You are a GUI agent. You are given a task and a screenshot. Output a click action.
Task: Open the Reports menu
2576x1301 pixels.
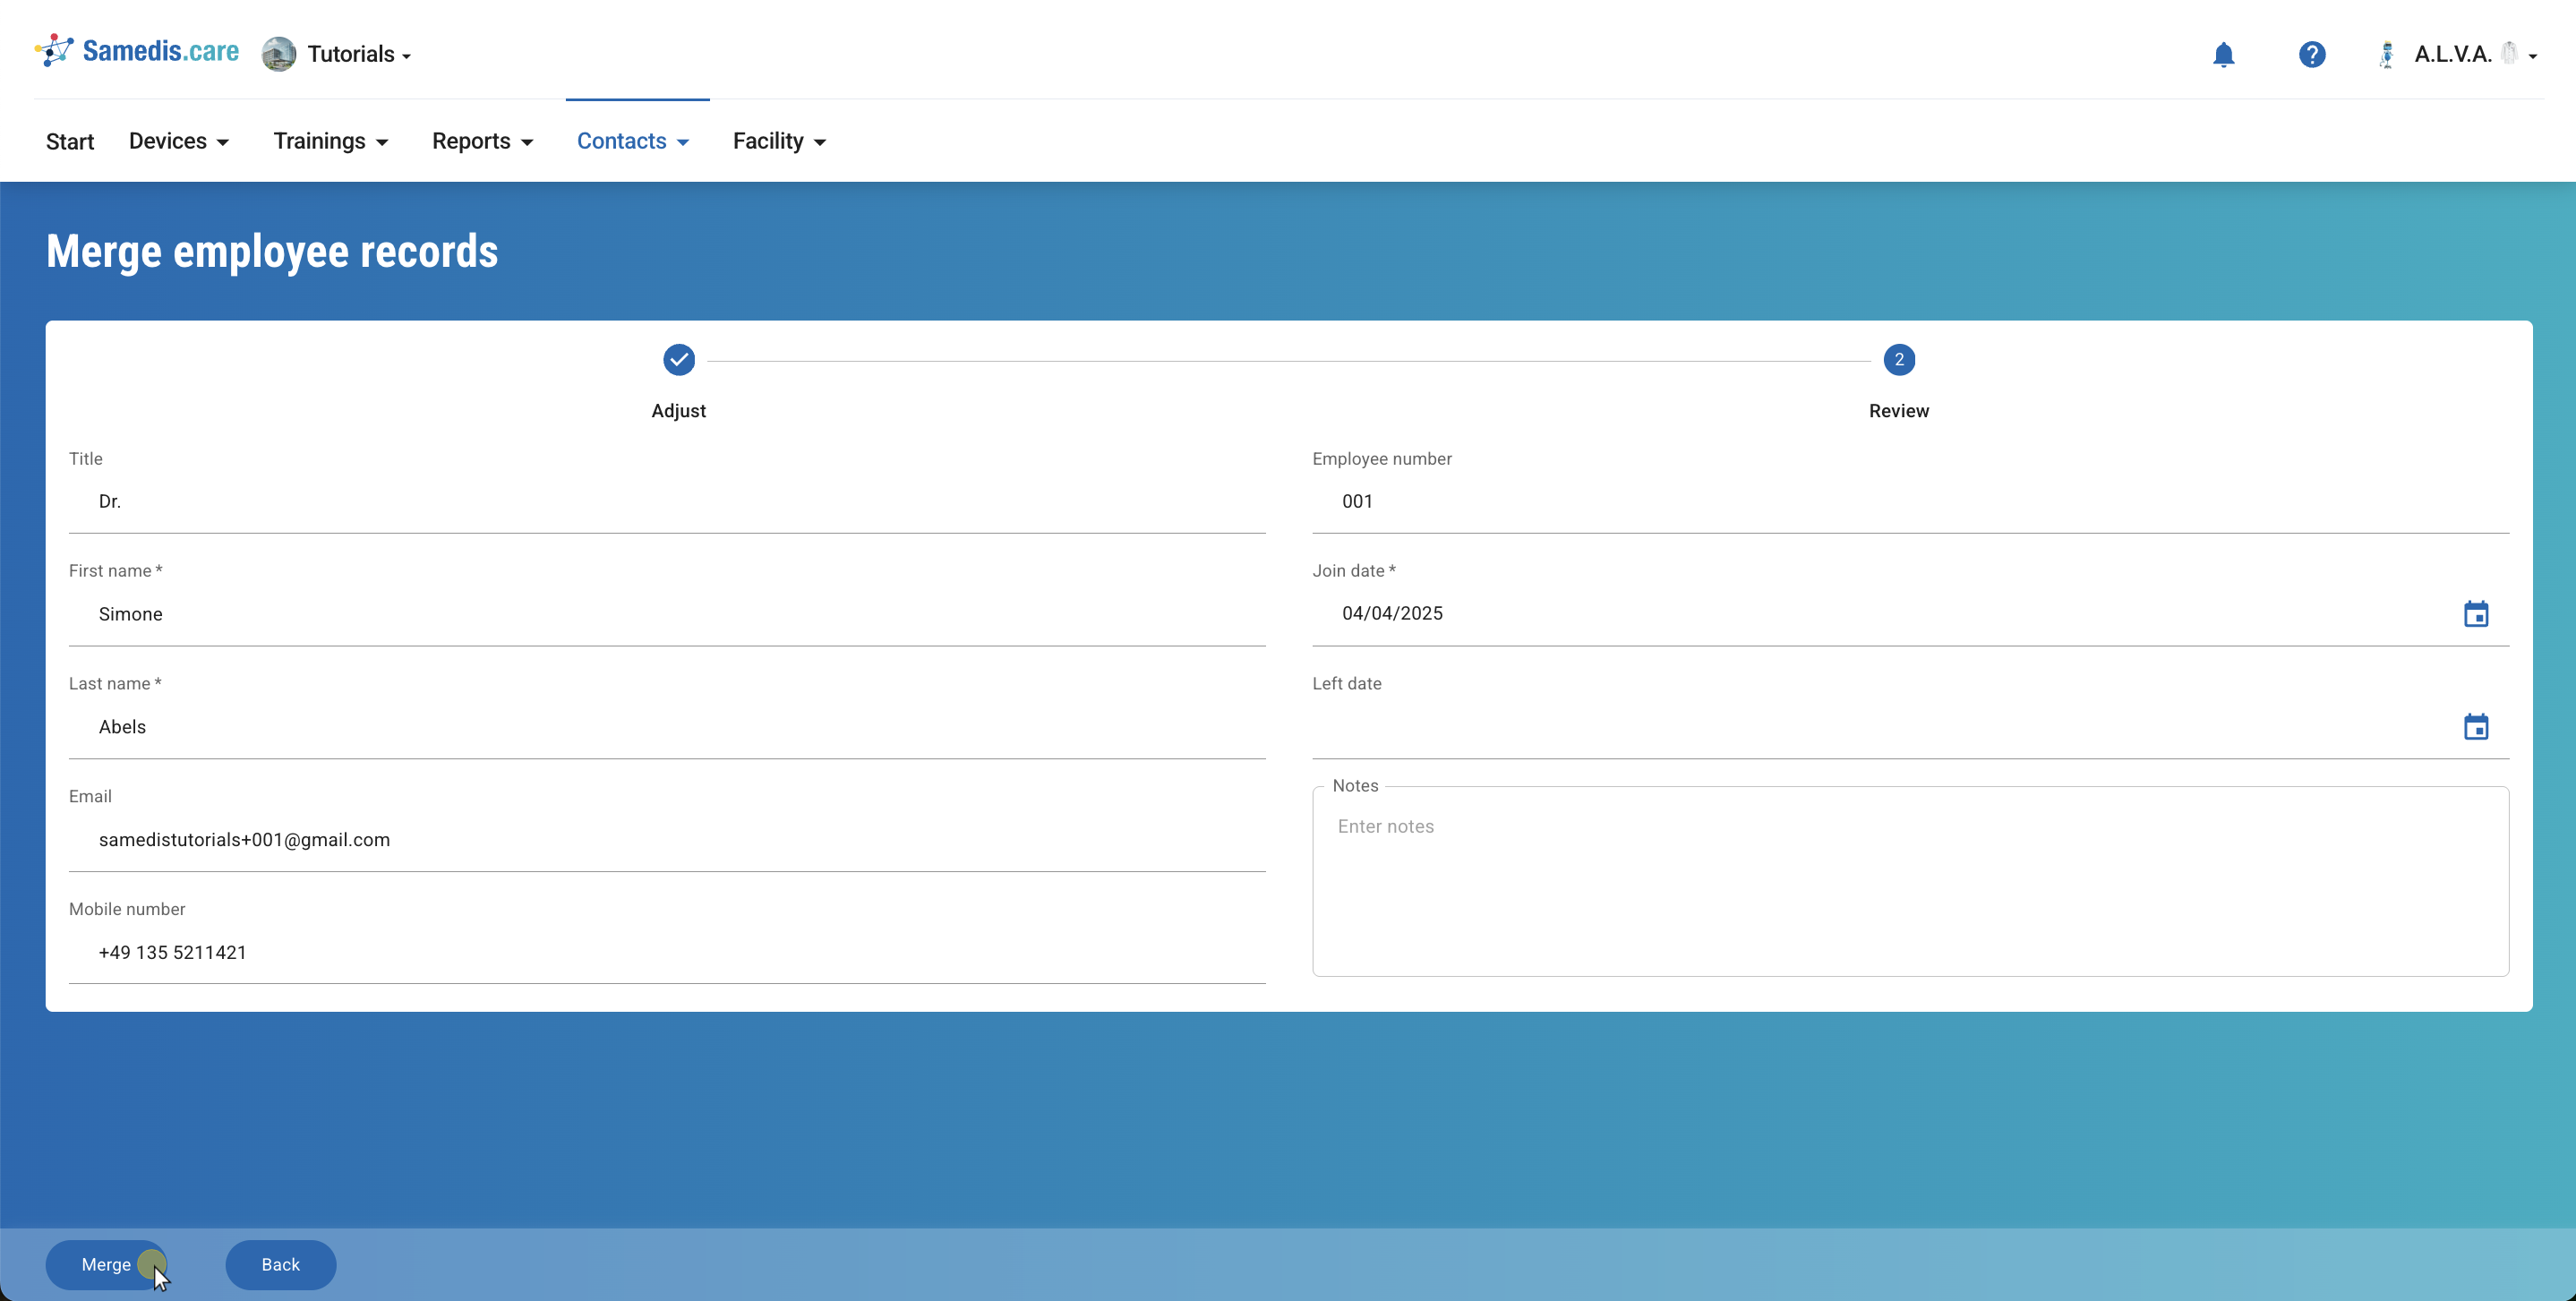pyautogui.click(x=482, y=141)
